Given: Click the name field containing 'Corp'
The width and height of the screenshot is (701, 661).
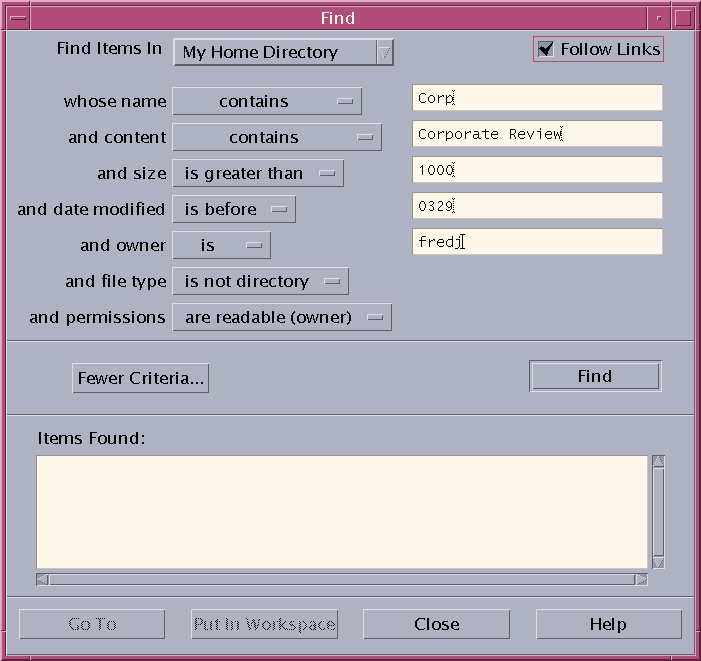Looking at the screenshot, I should [537, 98].
